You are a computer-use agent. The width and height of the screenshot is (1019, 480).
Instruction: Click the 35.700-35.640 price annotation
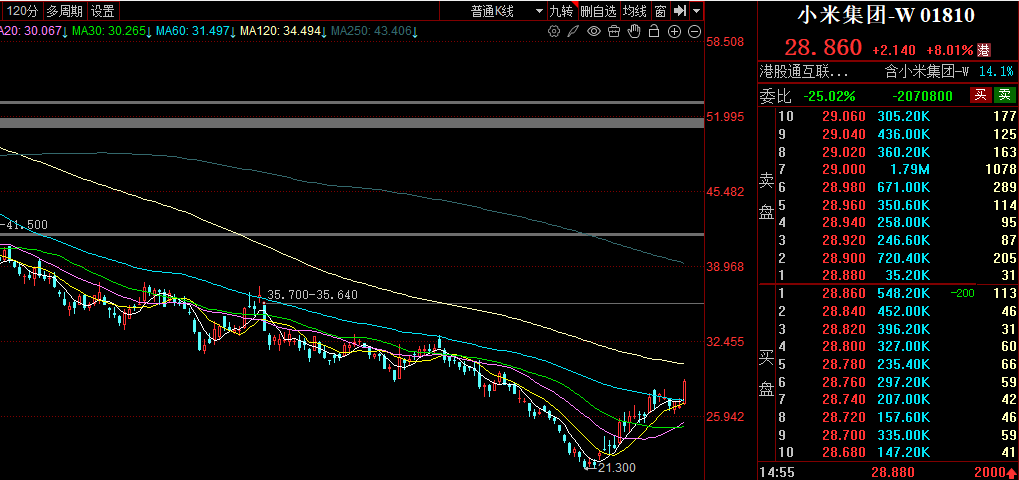click(313, 295)
